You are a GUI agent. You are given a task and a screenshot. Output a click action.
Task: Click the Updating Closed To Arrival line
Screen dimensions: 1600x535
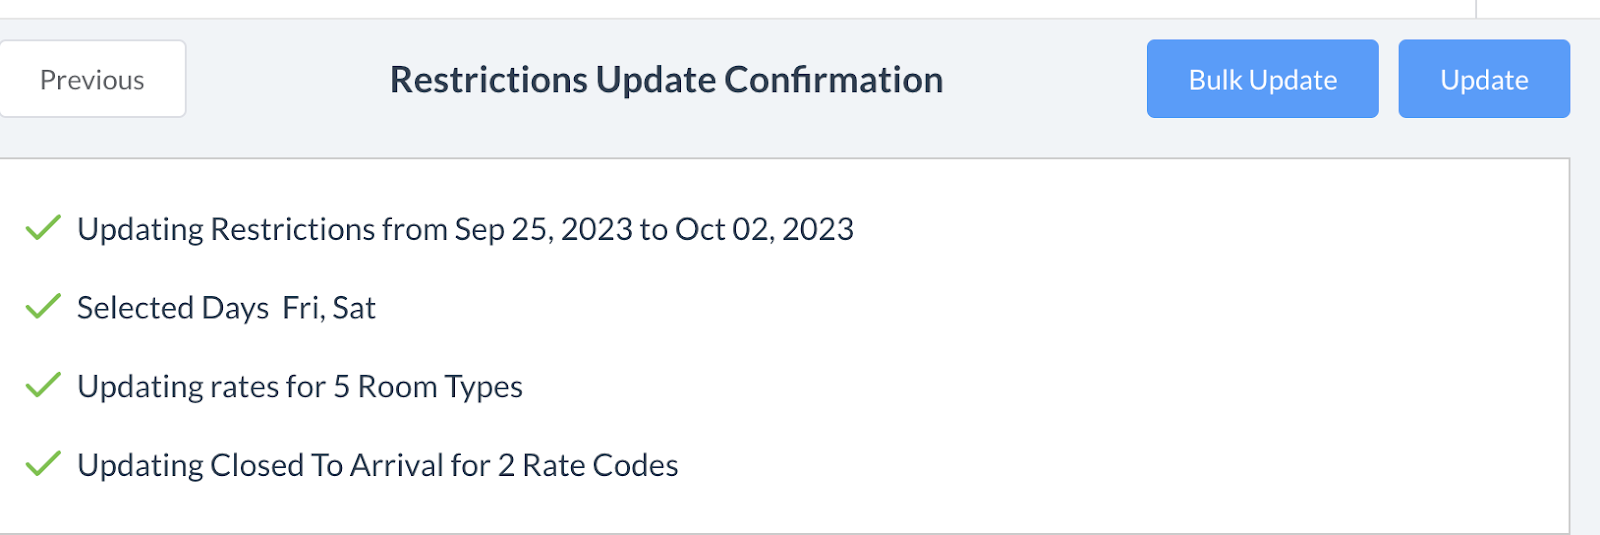coord(378,465)
